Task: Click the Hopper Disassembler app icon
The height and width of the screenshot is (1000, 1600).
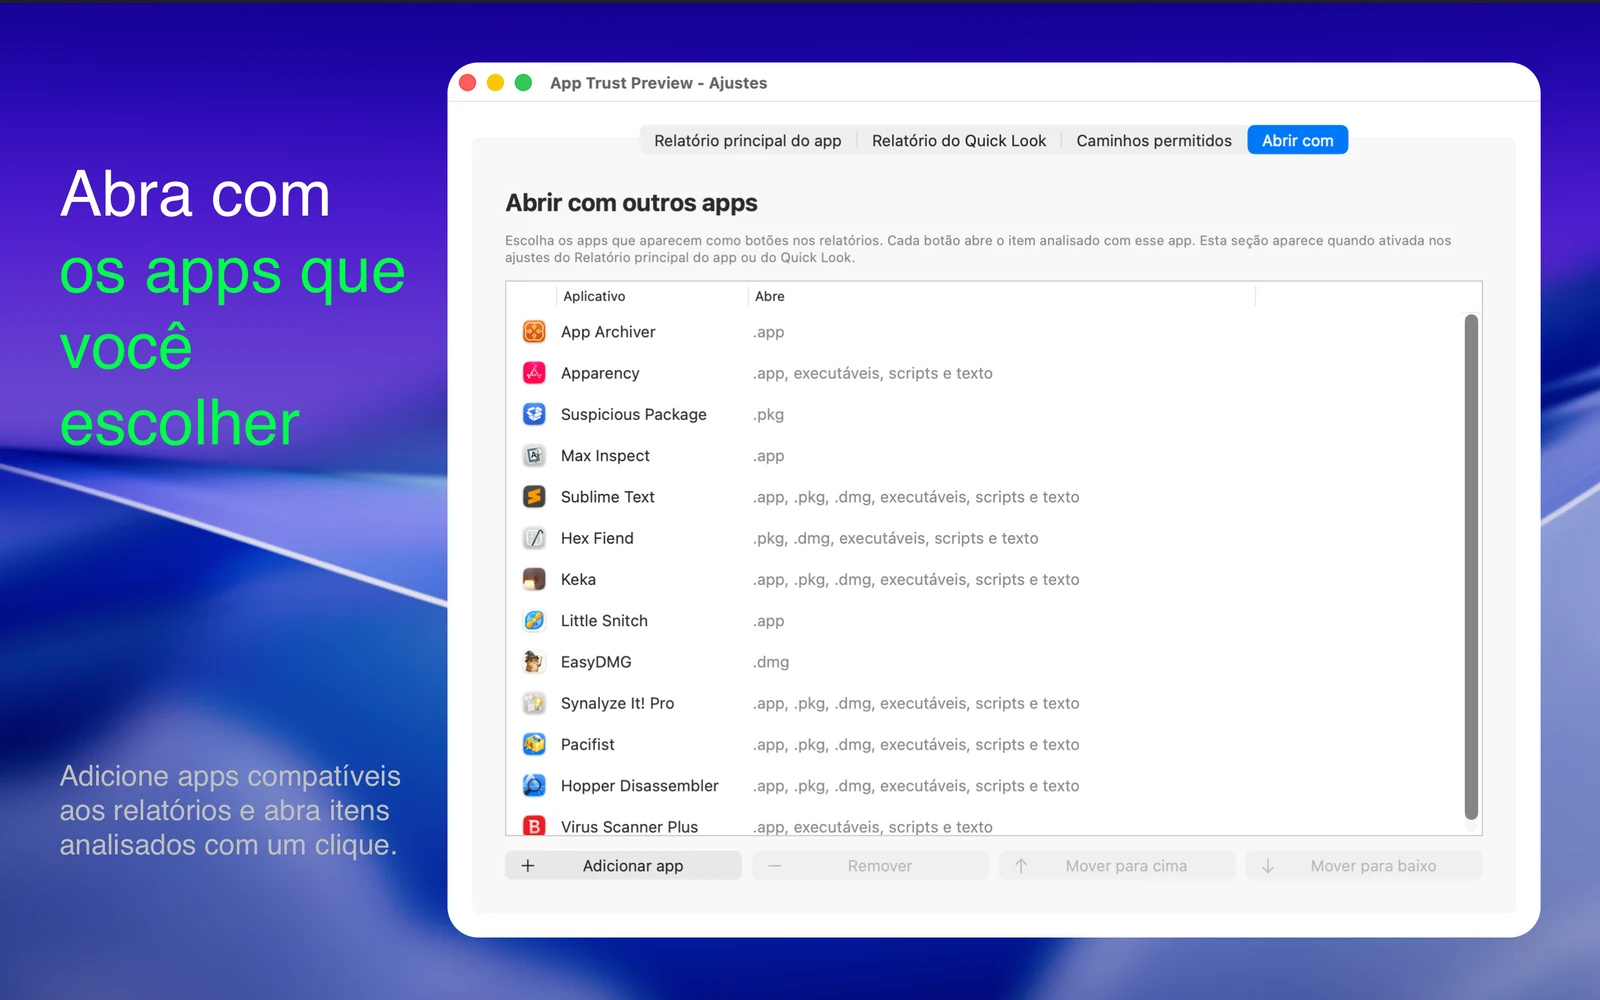Action: (534, 785)
